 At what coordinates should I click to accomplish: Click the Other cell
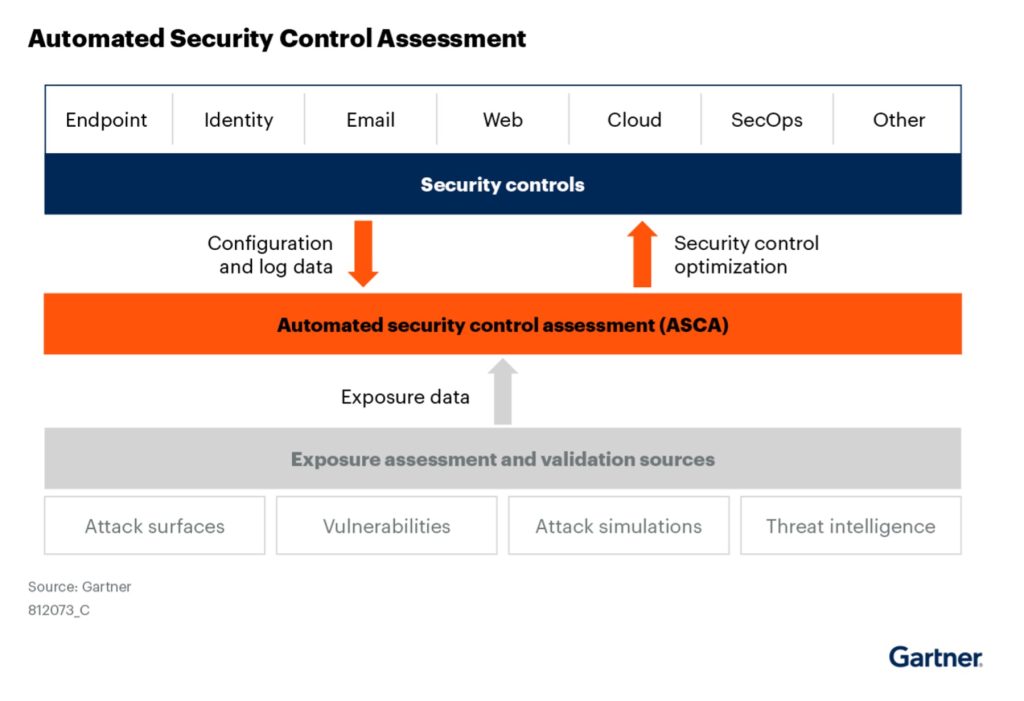(898, 120)
